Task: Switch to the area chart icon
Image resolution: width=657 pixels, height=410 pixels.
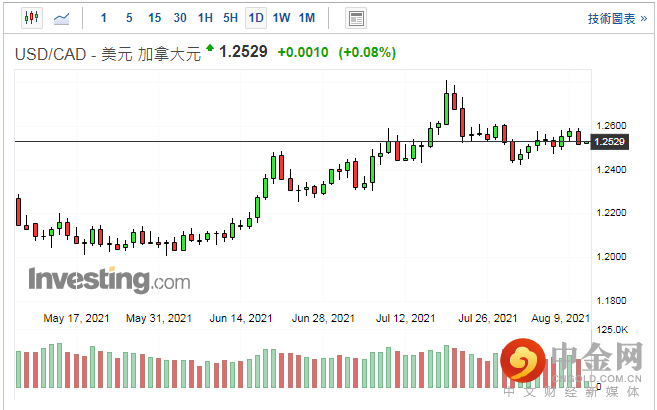Action: click(x=62, y=18)
